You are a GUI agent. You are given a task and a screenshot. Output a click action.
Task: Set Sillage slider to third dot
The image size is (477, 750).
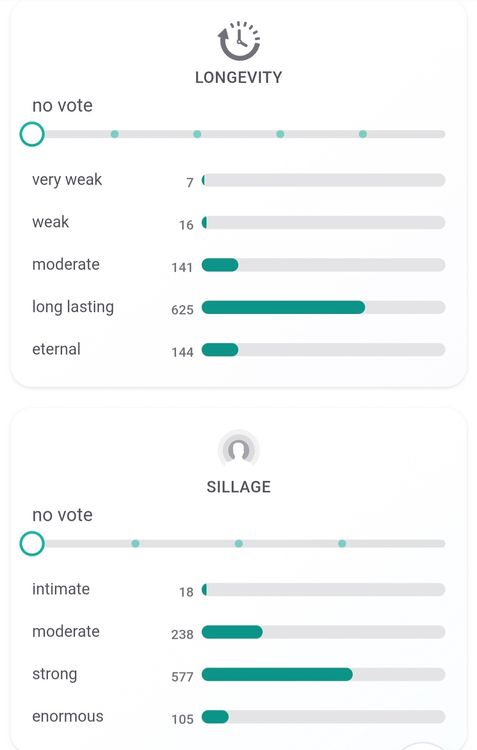(342, 543)
